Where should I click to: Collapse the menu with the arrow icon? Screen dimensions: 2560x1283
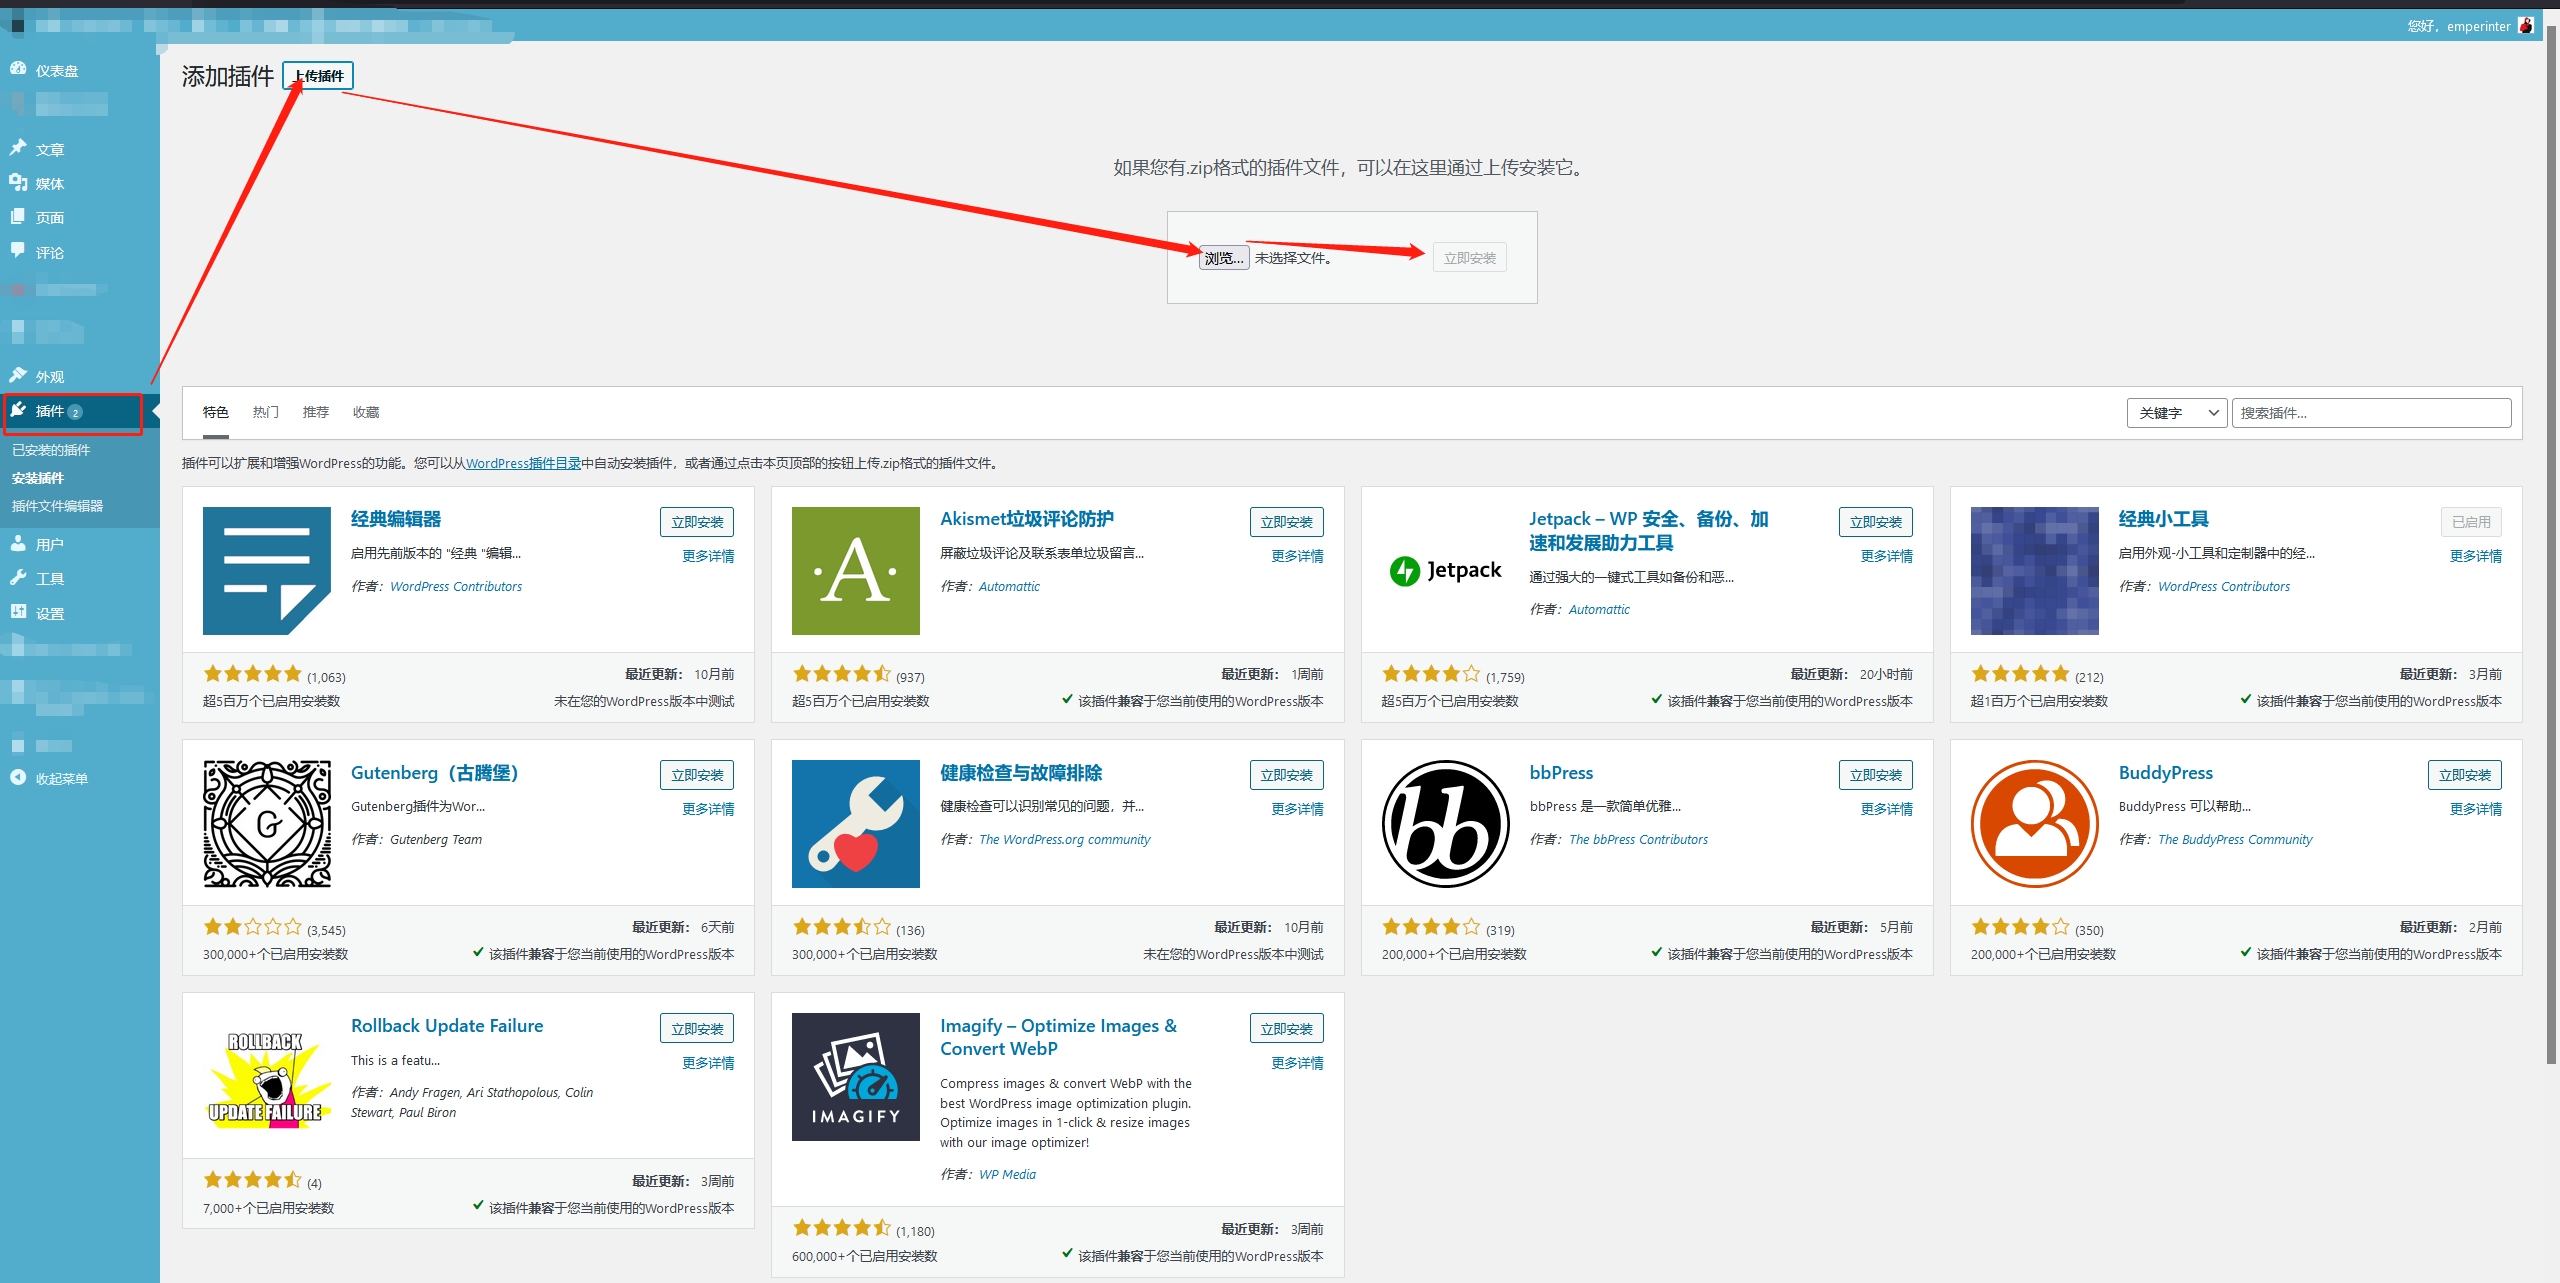click(18, 777)
